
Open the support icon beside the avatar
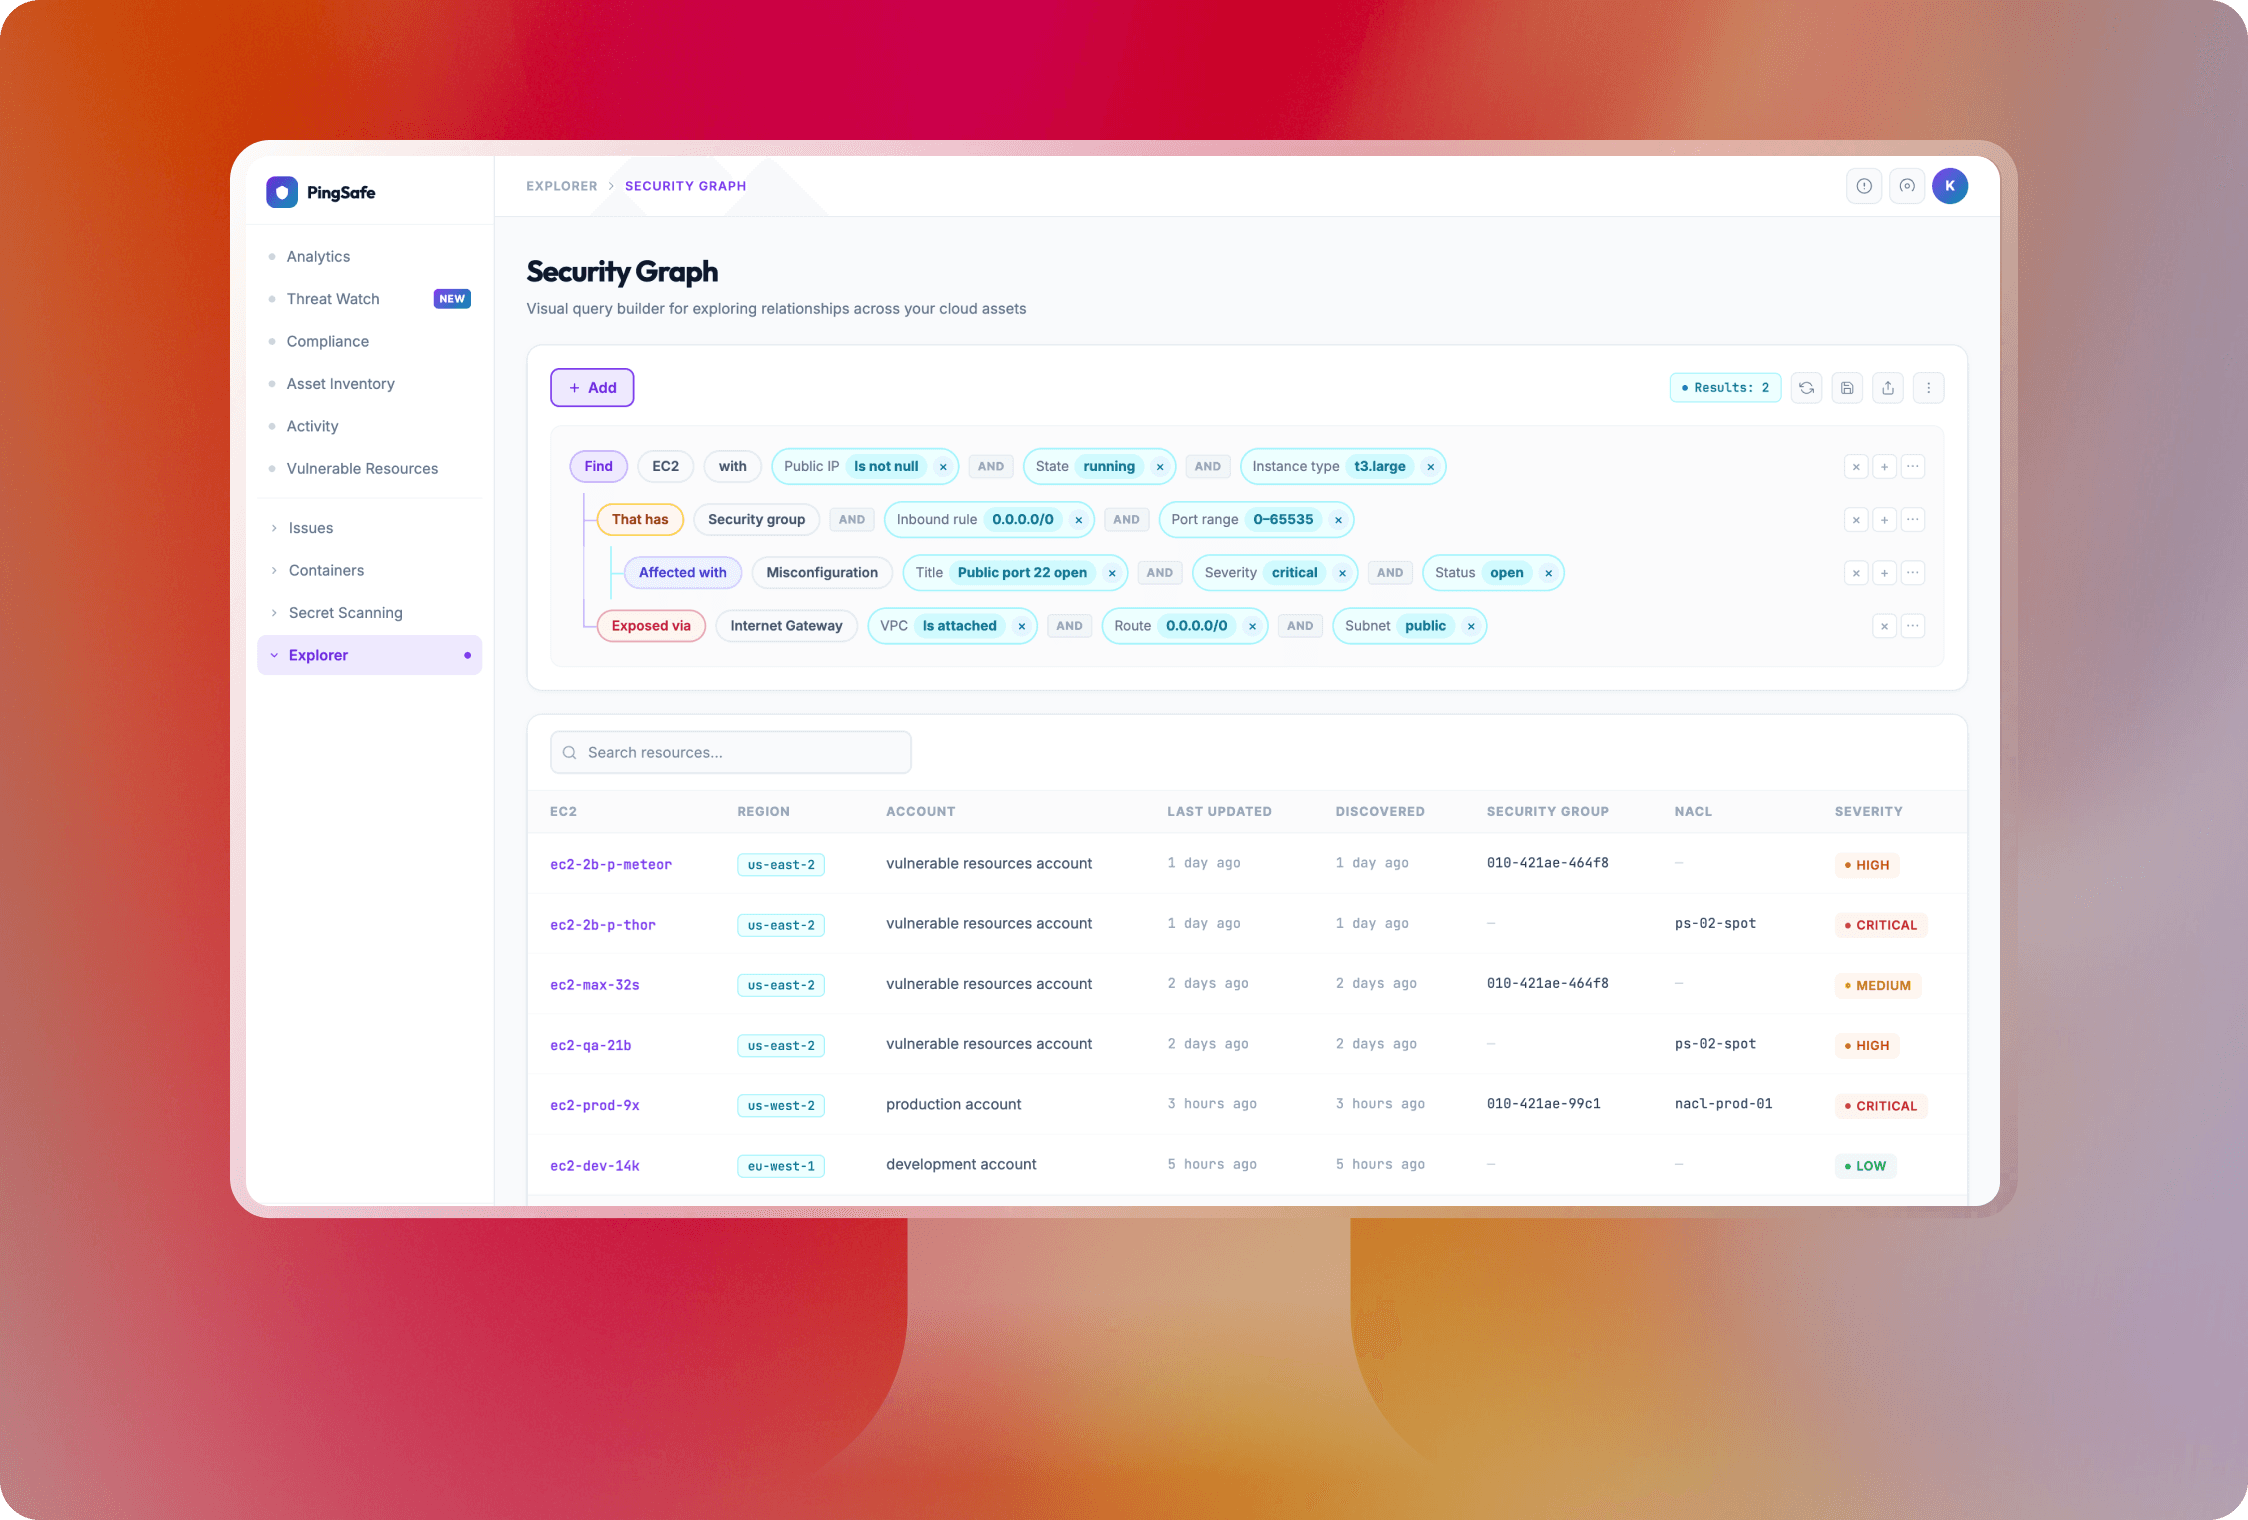tap(1907, 186)
